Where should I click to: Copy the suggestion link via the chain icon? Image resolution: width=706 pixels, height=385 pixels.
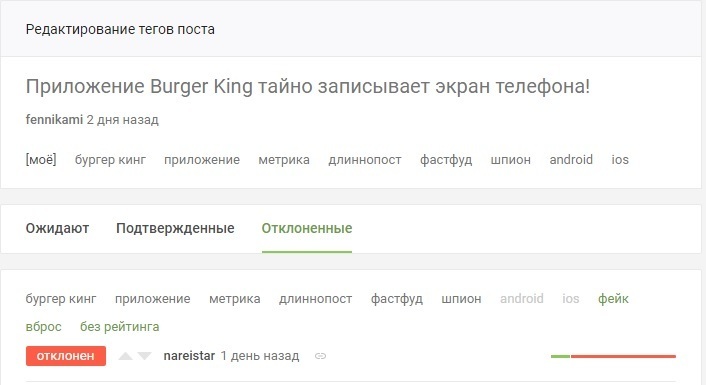tap(320, 356)
